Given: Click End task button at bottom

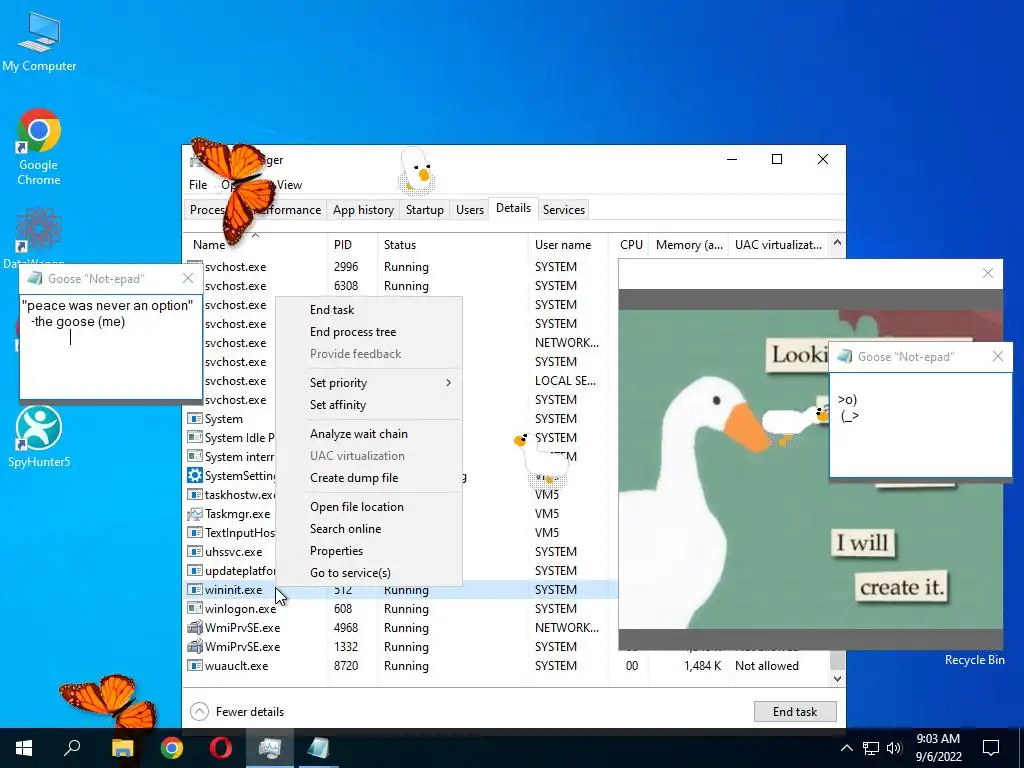Looking at the screenshot, I should coord(795,712).
